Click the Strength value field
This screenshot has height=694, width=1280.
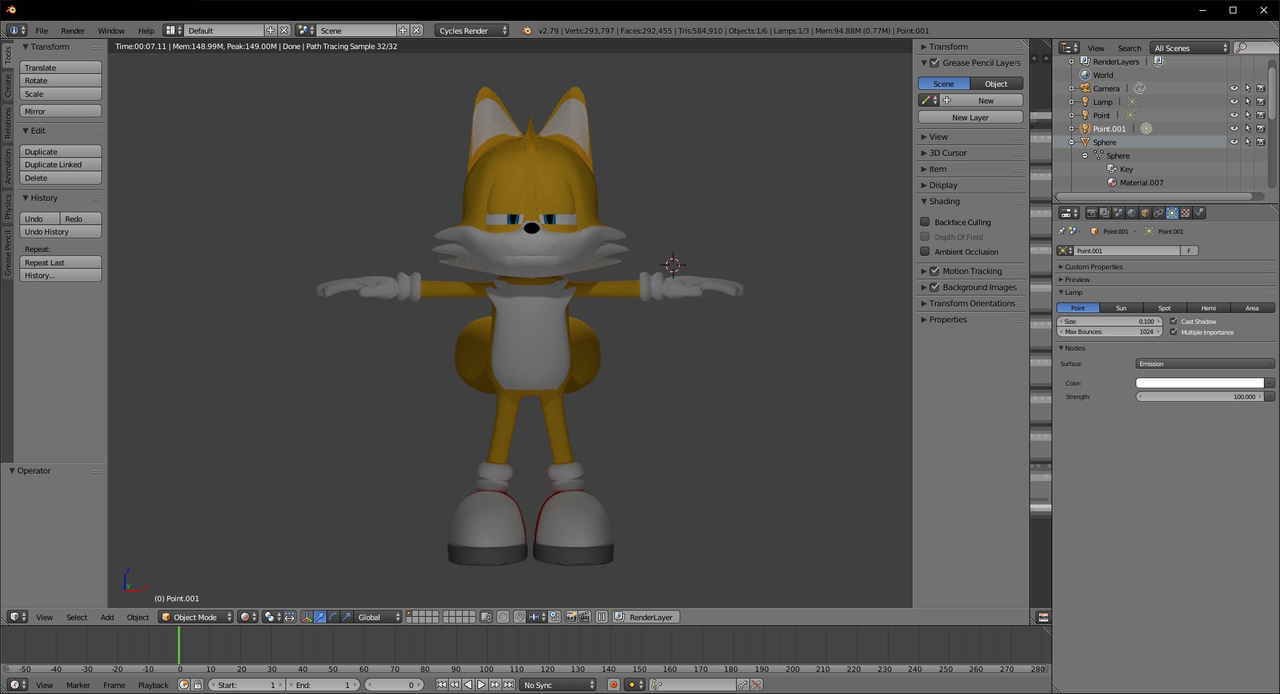tap(1199, 397)
